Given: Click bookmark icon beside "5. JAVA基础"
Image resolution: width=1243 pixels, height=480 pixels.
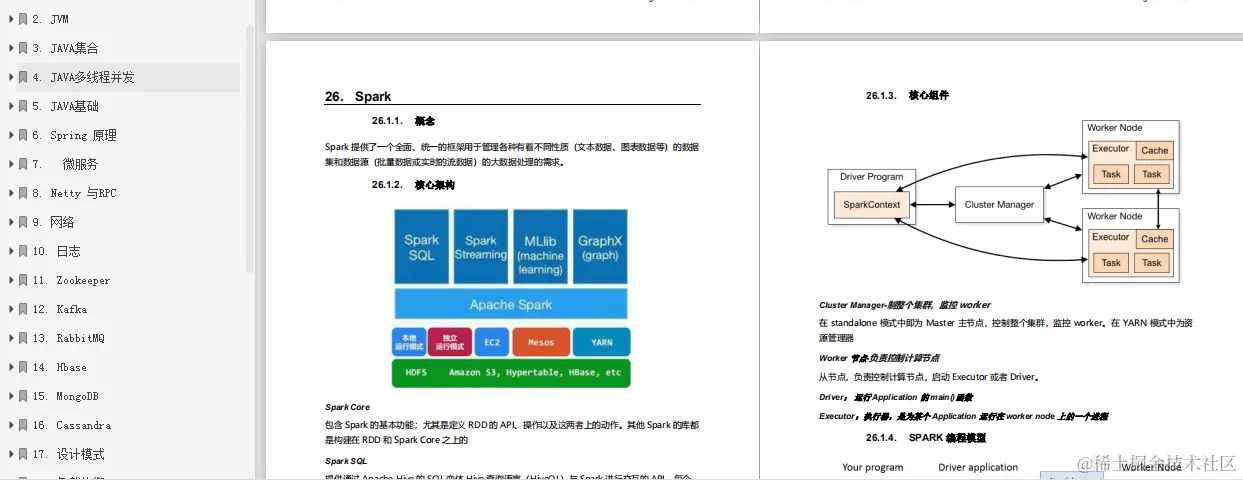Looking at the screenshot, I should click(23, 106).
